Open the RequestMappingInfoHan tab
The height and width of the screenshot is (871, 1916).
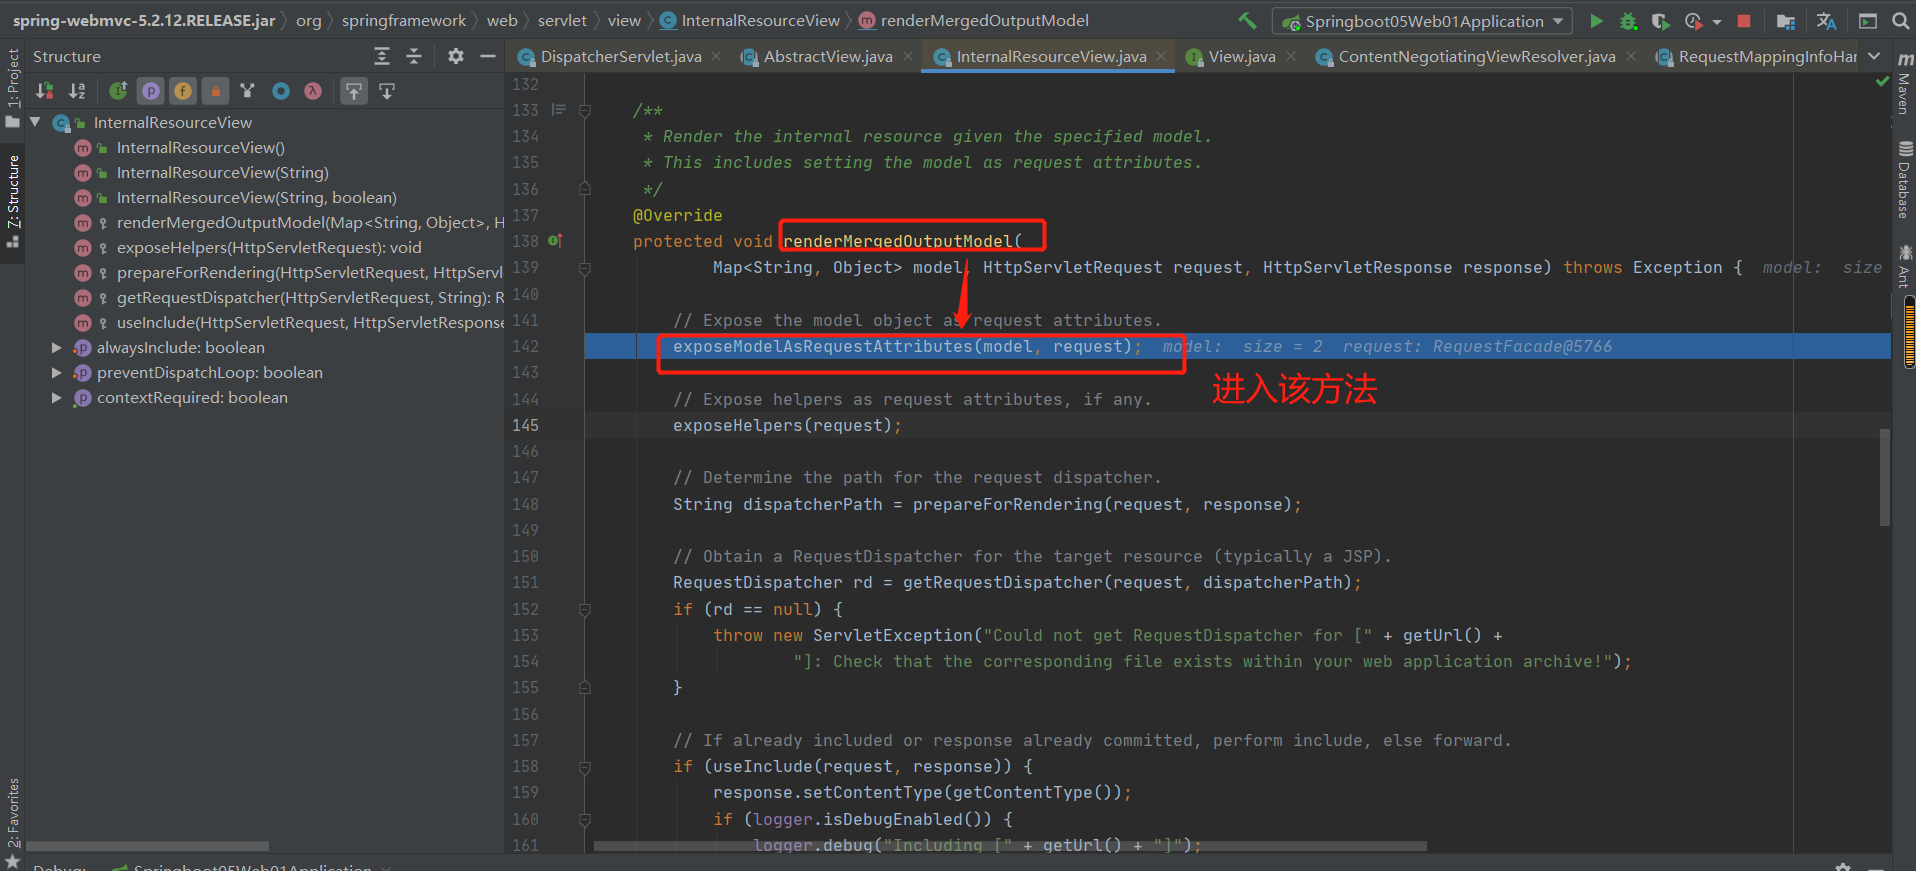[1766, 57]
